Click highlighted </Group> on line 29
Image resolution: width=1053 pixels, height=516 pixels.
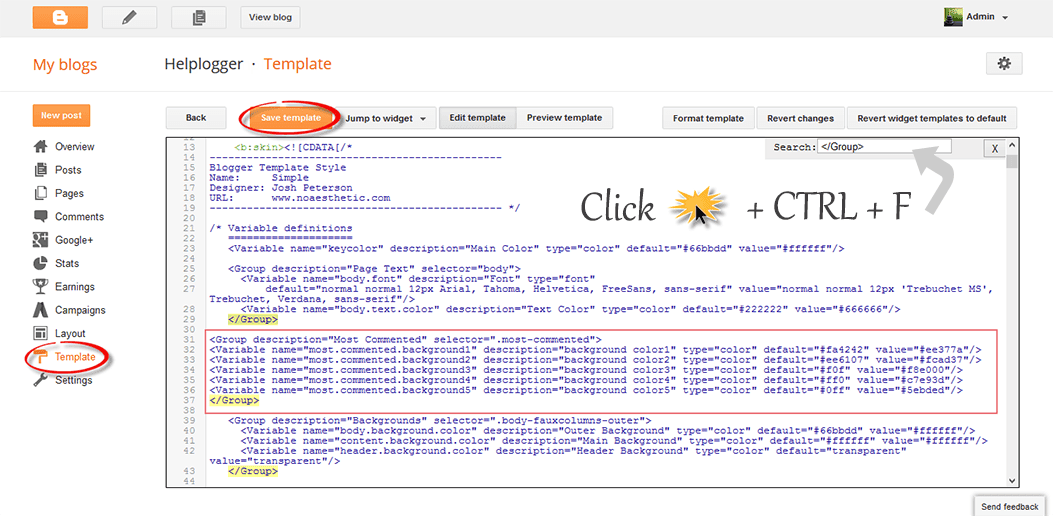(253, 319)
